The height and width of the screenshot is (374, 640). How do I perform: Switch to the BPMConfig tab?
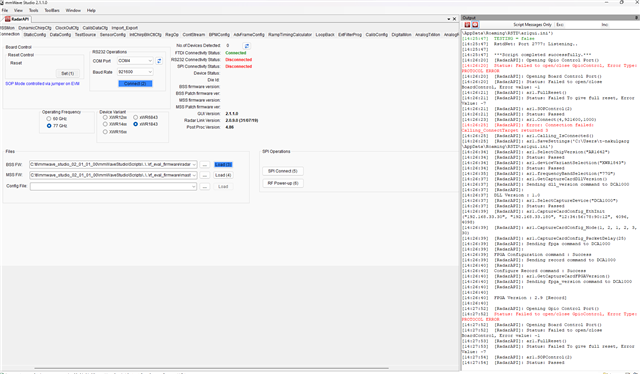219,35
